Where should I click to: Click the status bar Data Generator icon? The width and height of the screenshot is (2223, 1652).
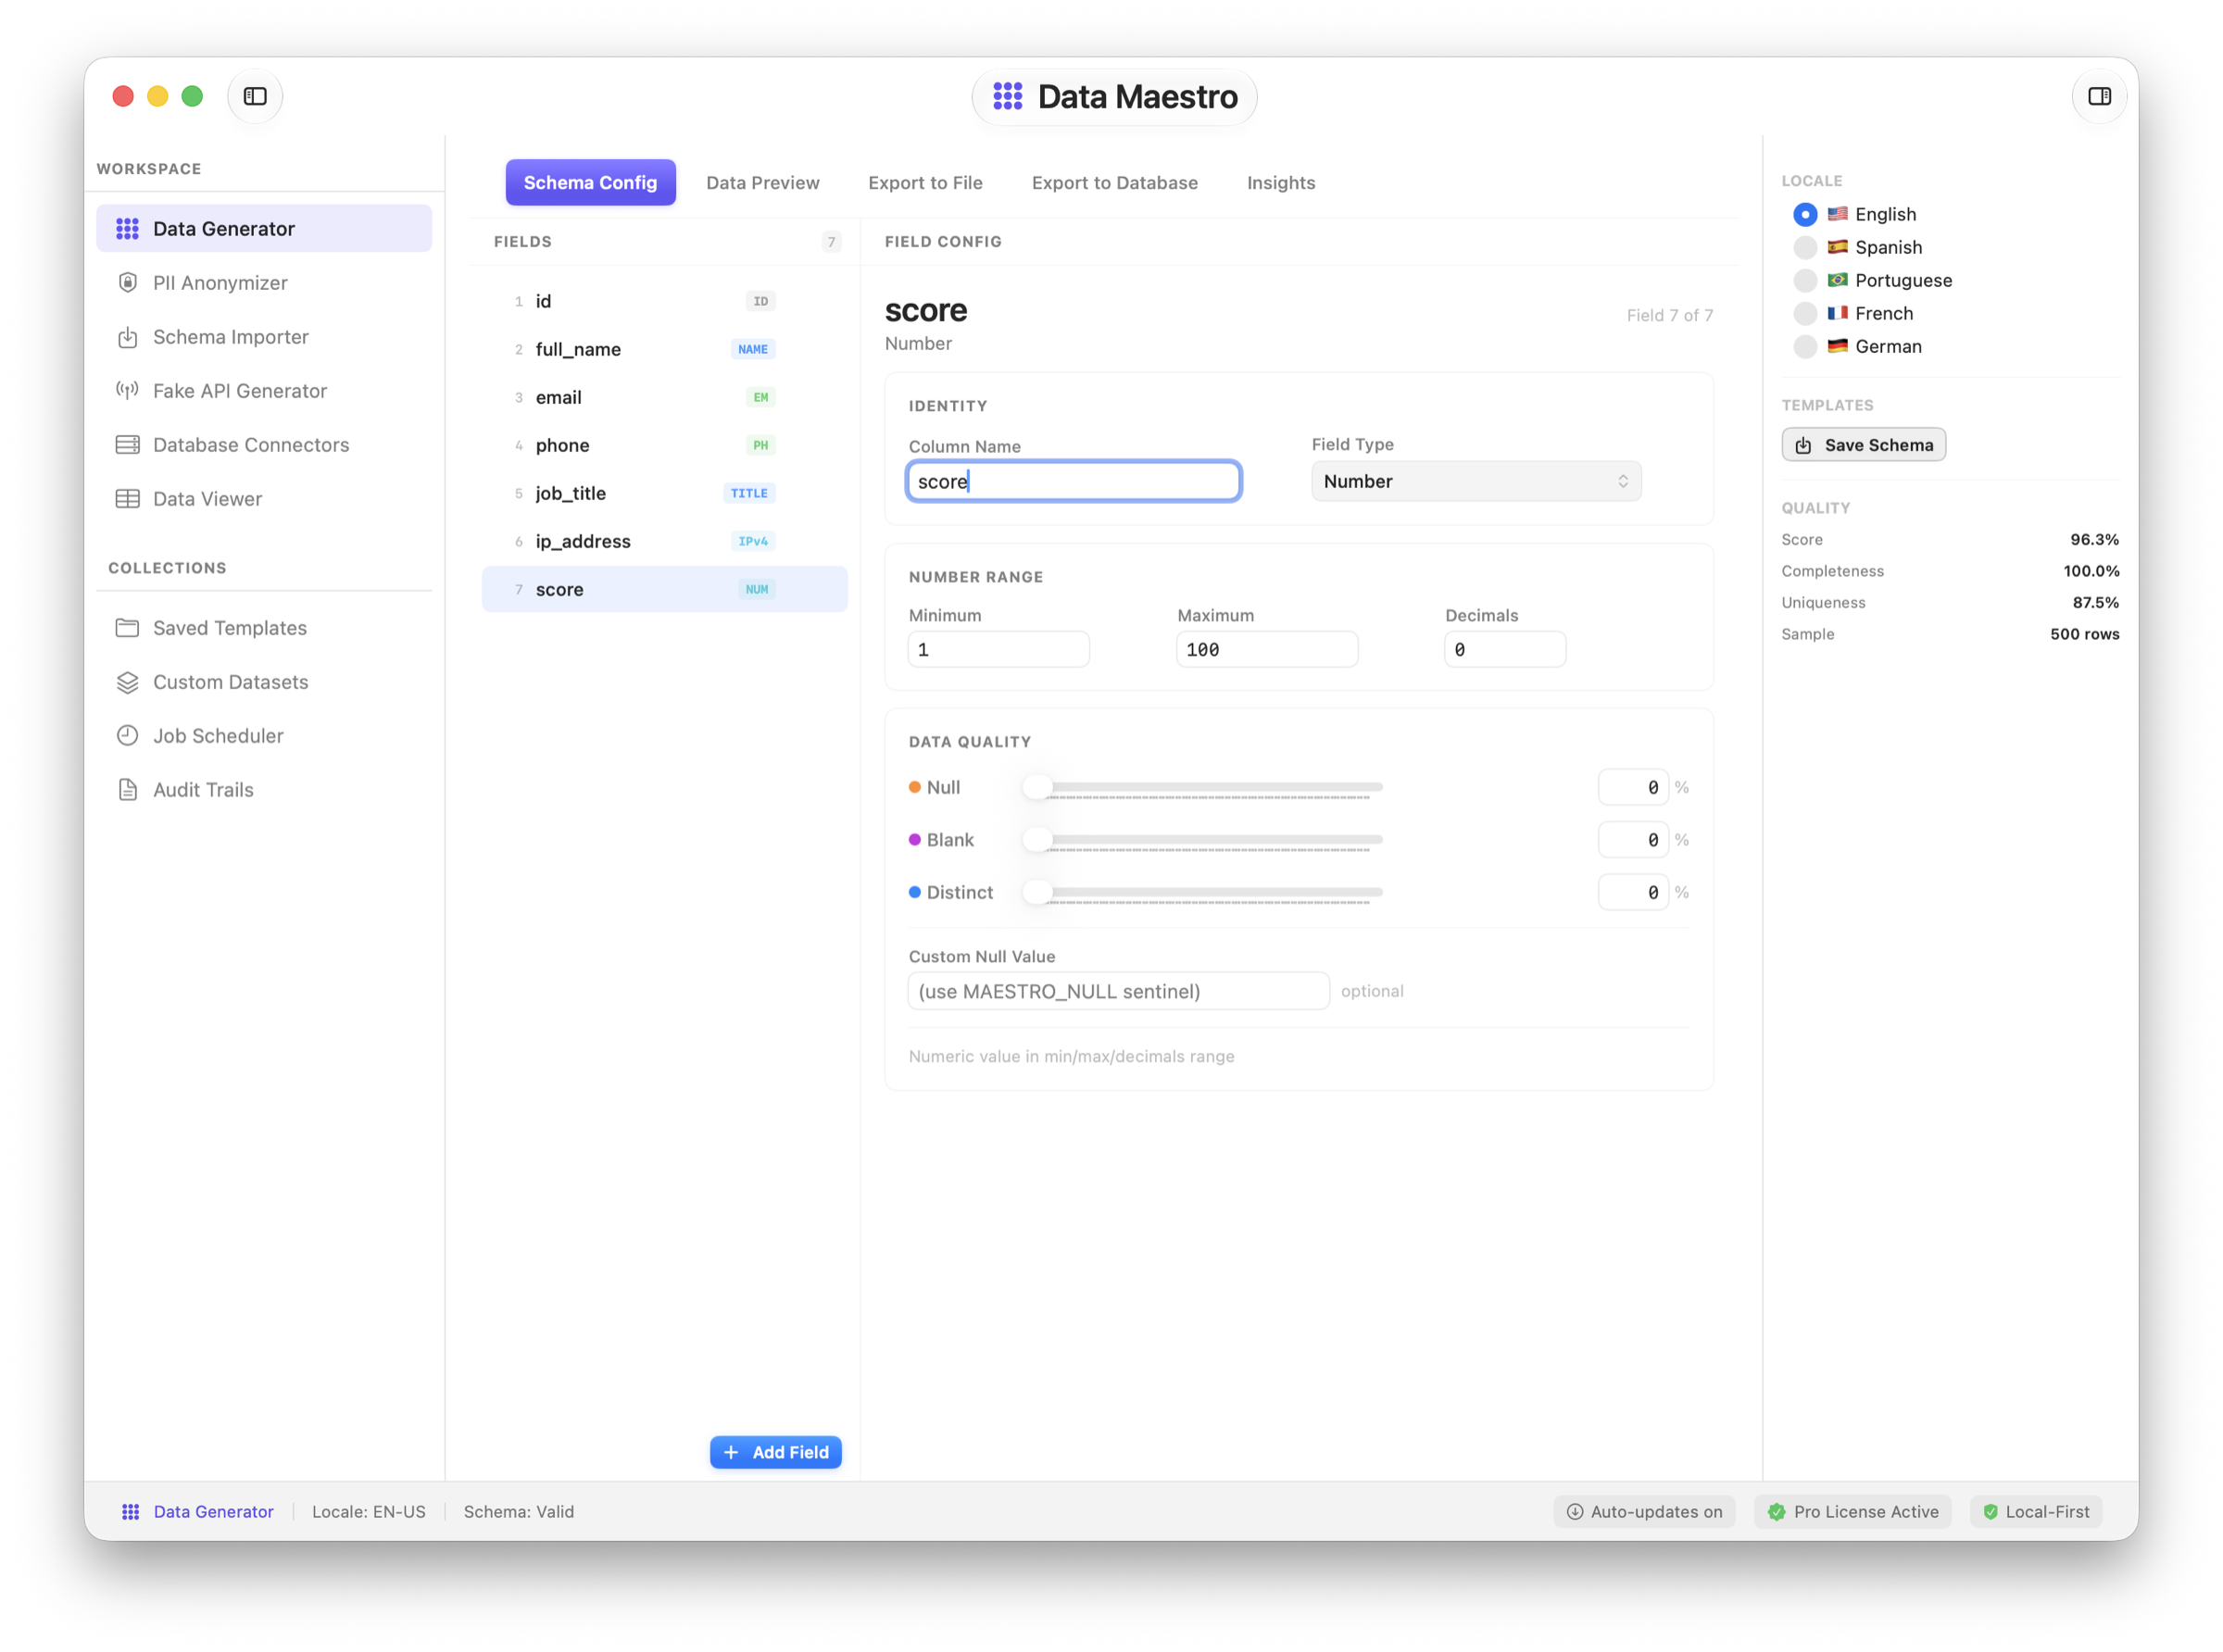click(x=130, y=1511)
